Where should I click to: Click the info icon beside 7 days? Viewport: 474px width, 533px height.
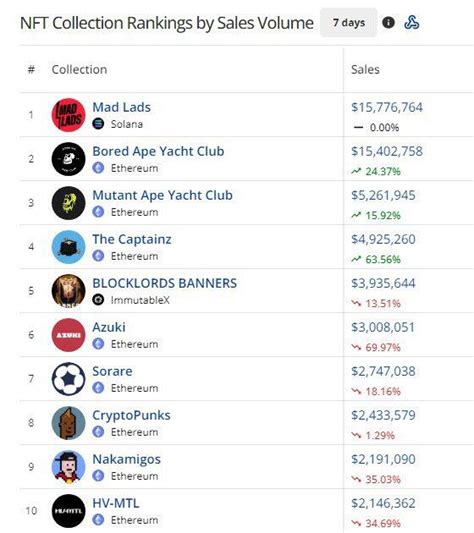(x=388, y=23)
